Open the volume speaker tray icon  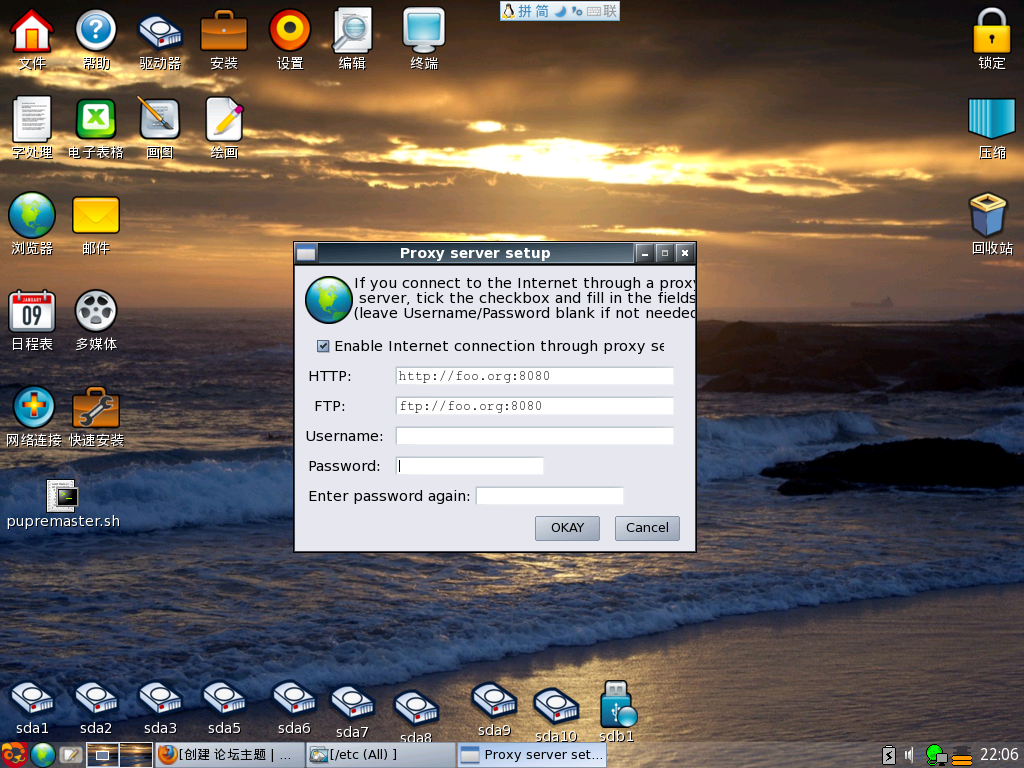point(910,756)
